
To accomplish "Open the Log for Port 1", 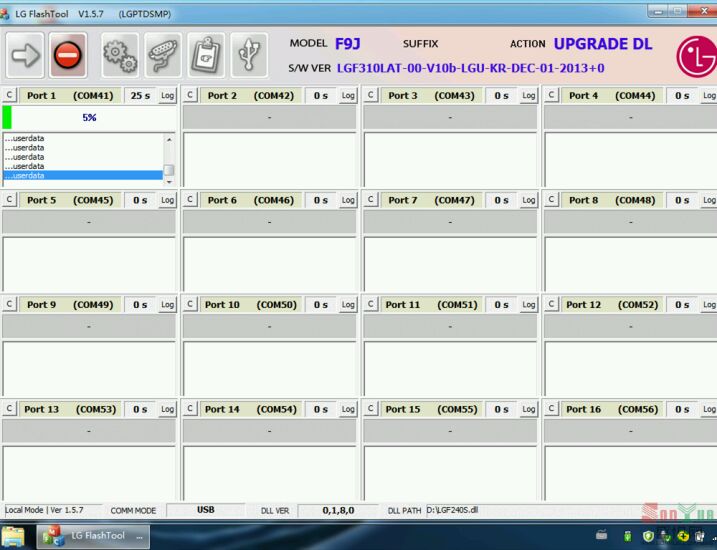I will point(167,96).
